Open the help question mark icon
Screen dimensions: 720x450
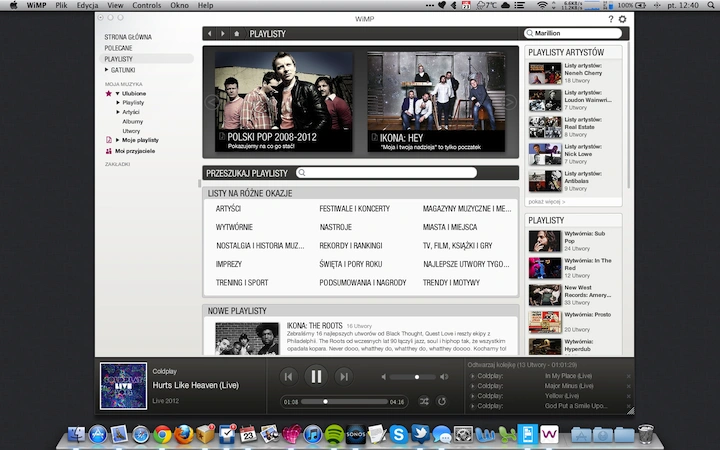click(610, 19)
